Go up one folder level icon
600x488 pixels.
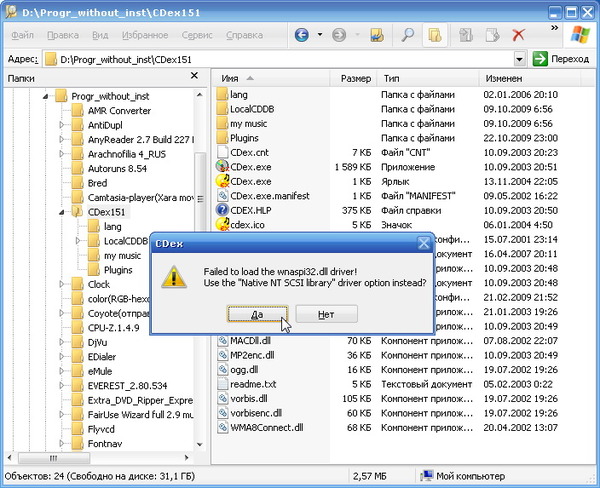(x=377, y=35)
